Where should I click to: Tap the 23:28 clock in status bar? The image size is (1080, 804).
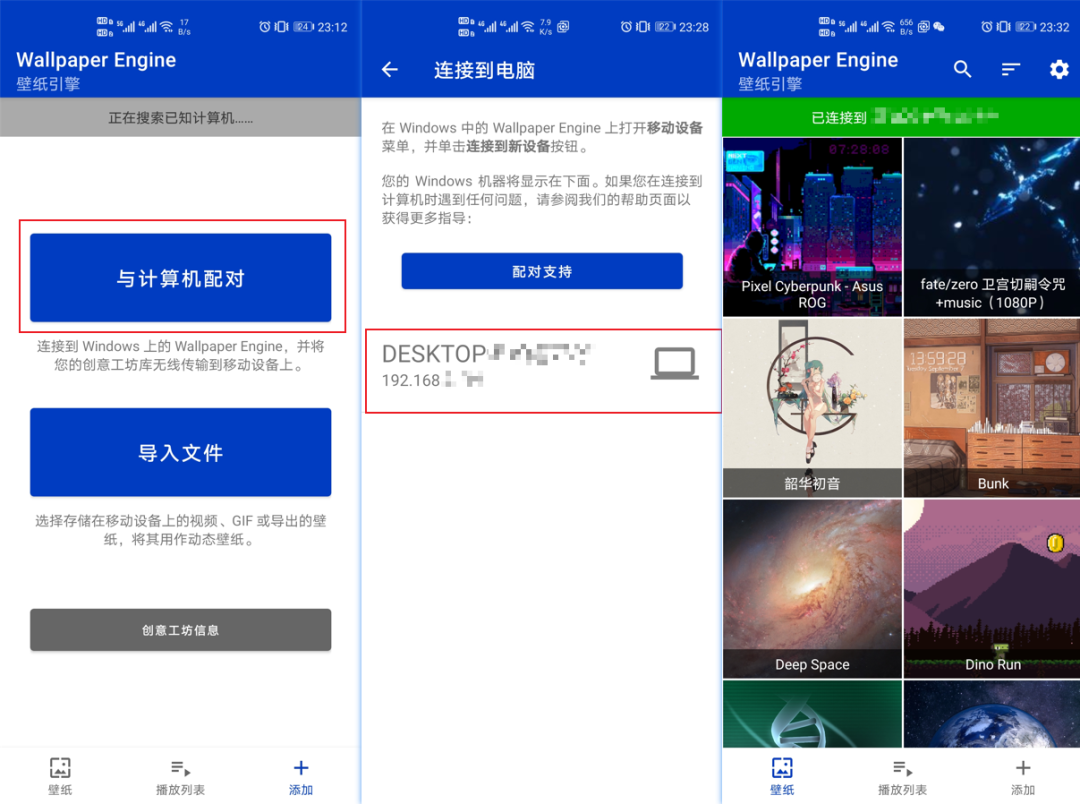(694, 28)
